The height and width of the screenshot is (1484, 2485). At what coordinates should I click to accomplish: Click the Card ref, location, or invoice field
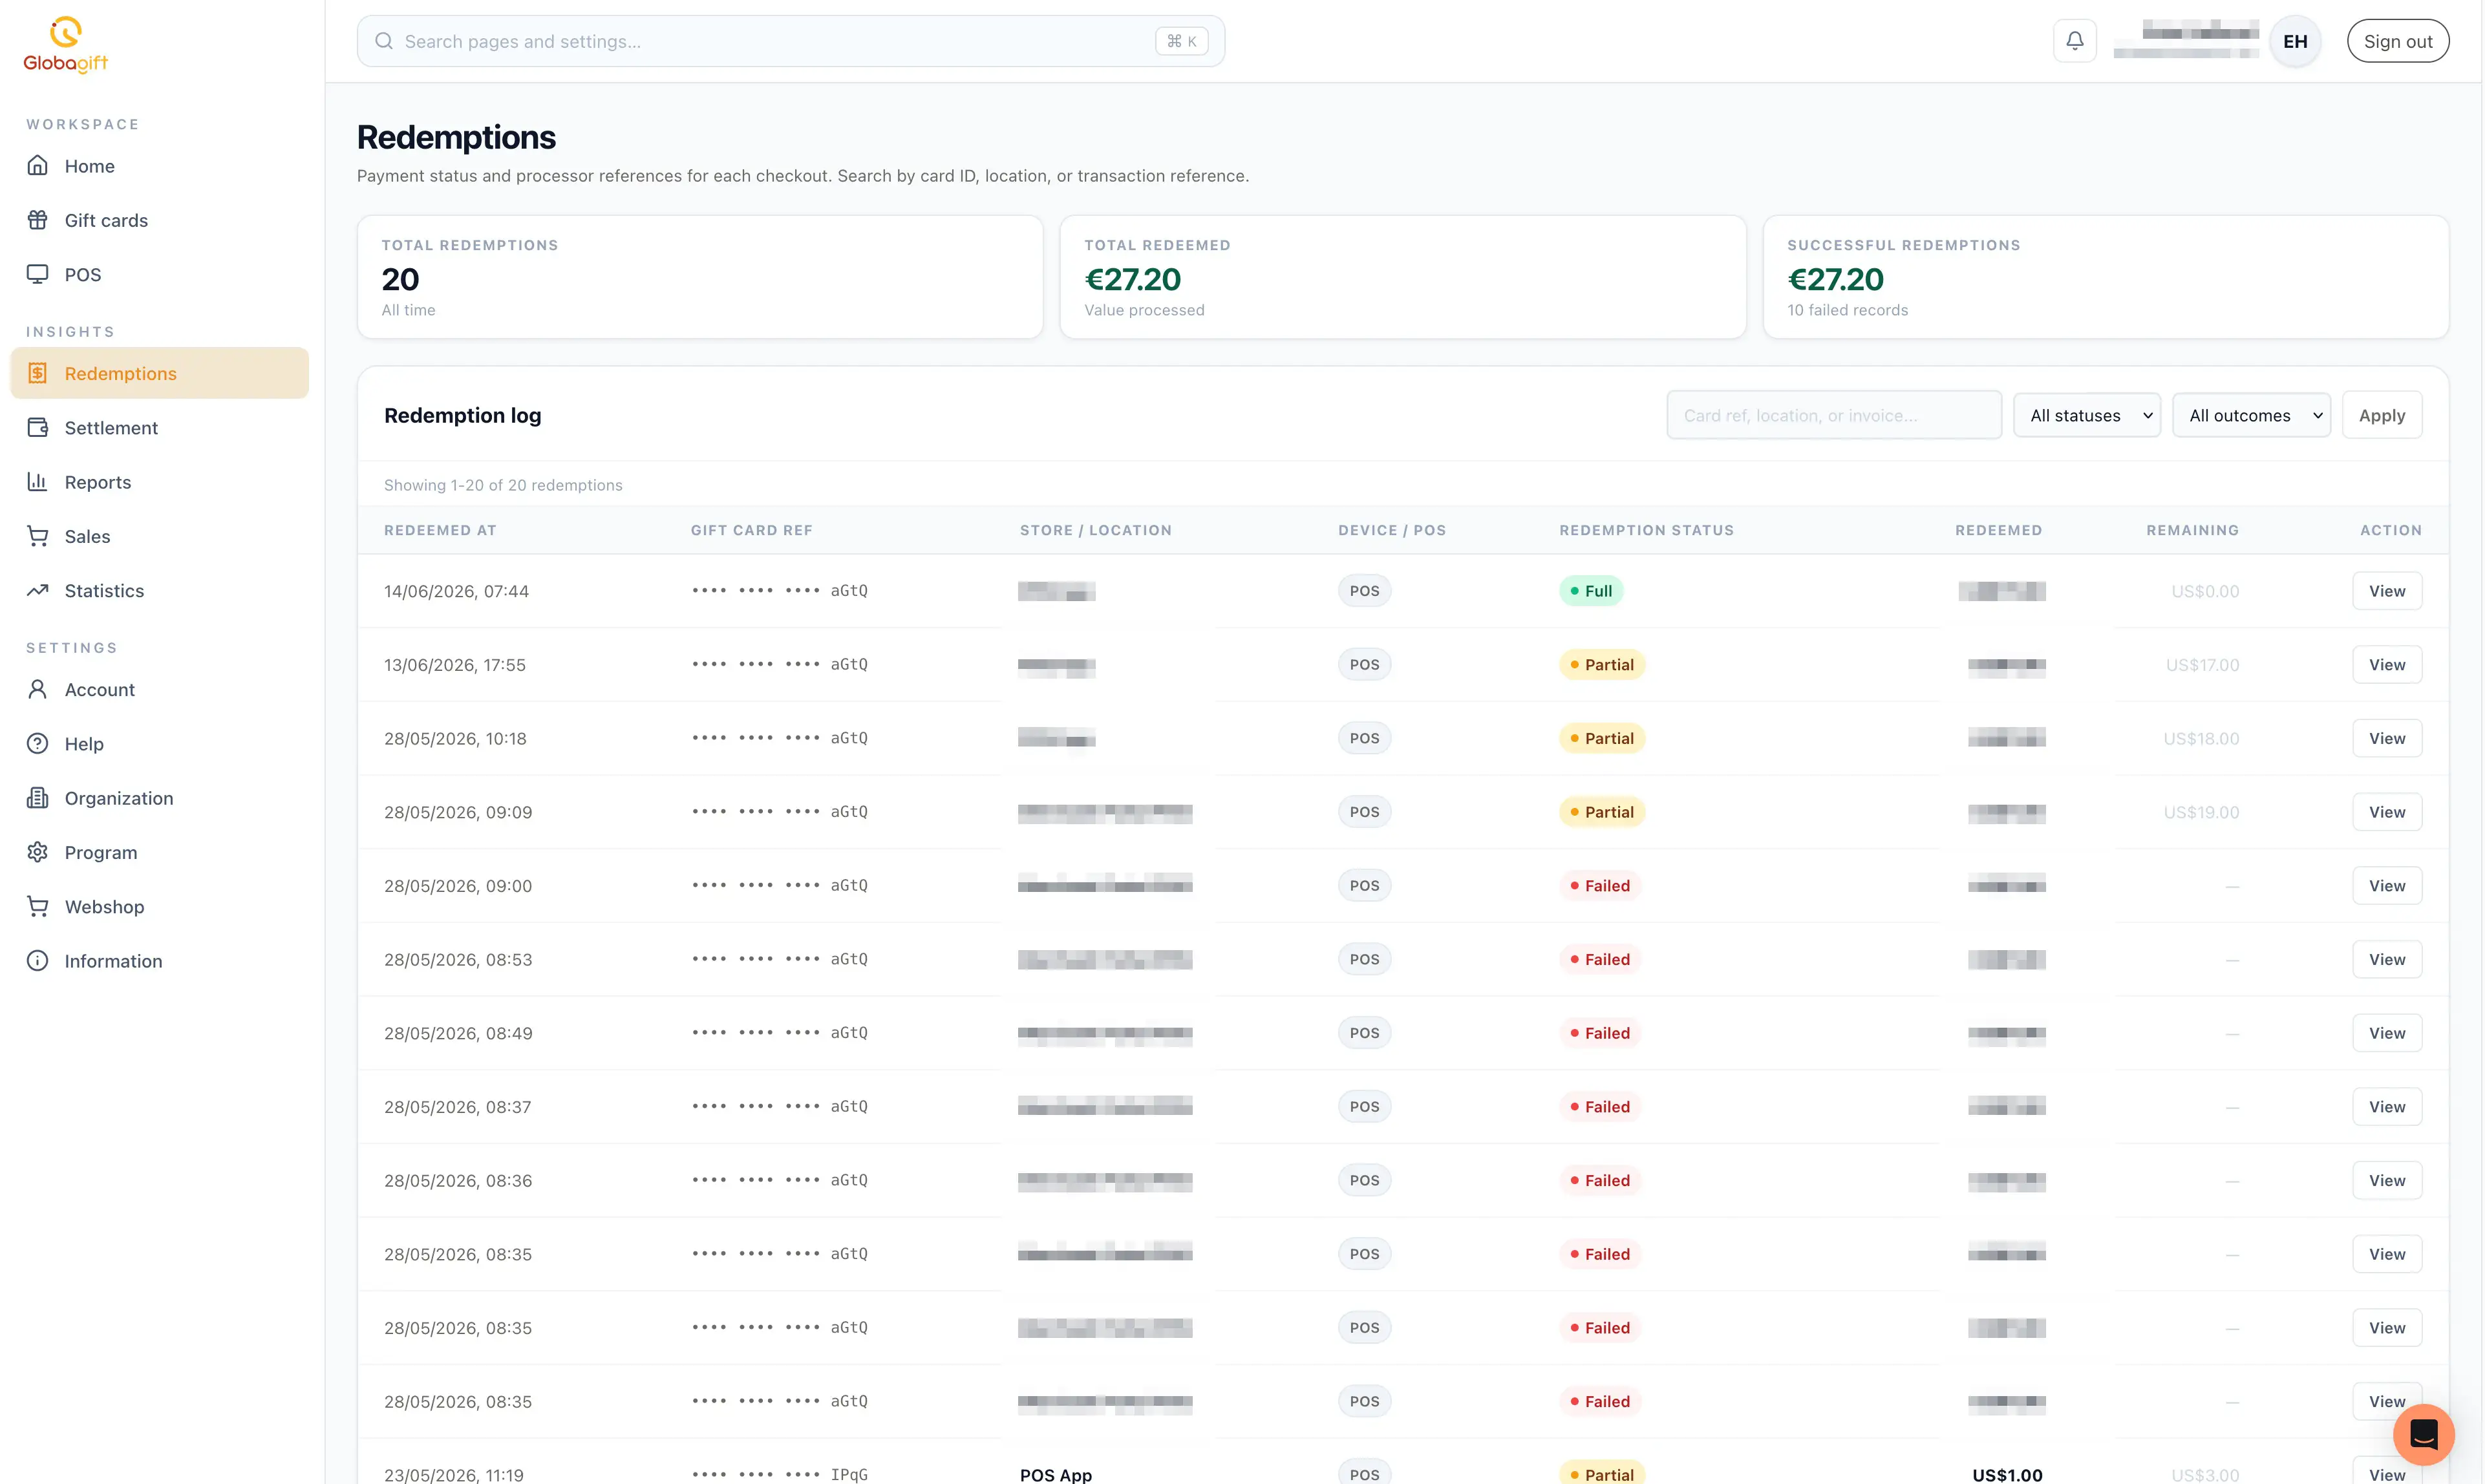point(1834,415)
